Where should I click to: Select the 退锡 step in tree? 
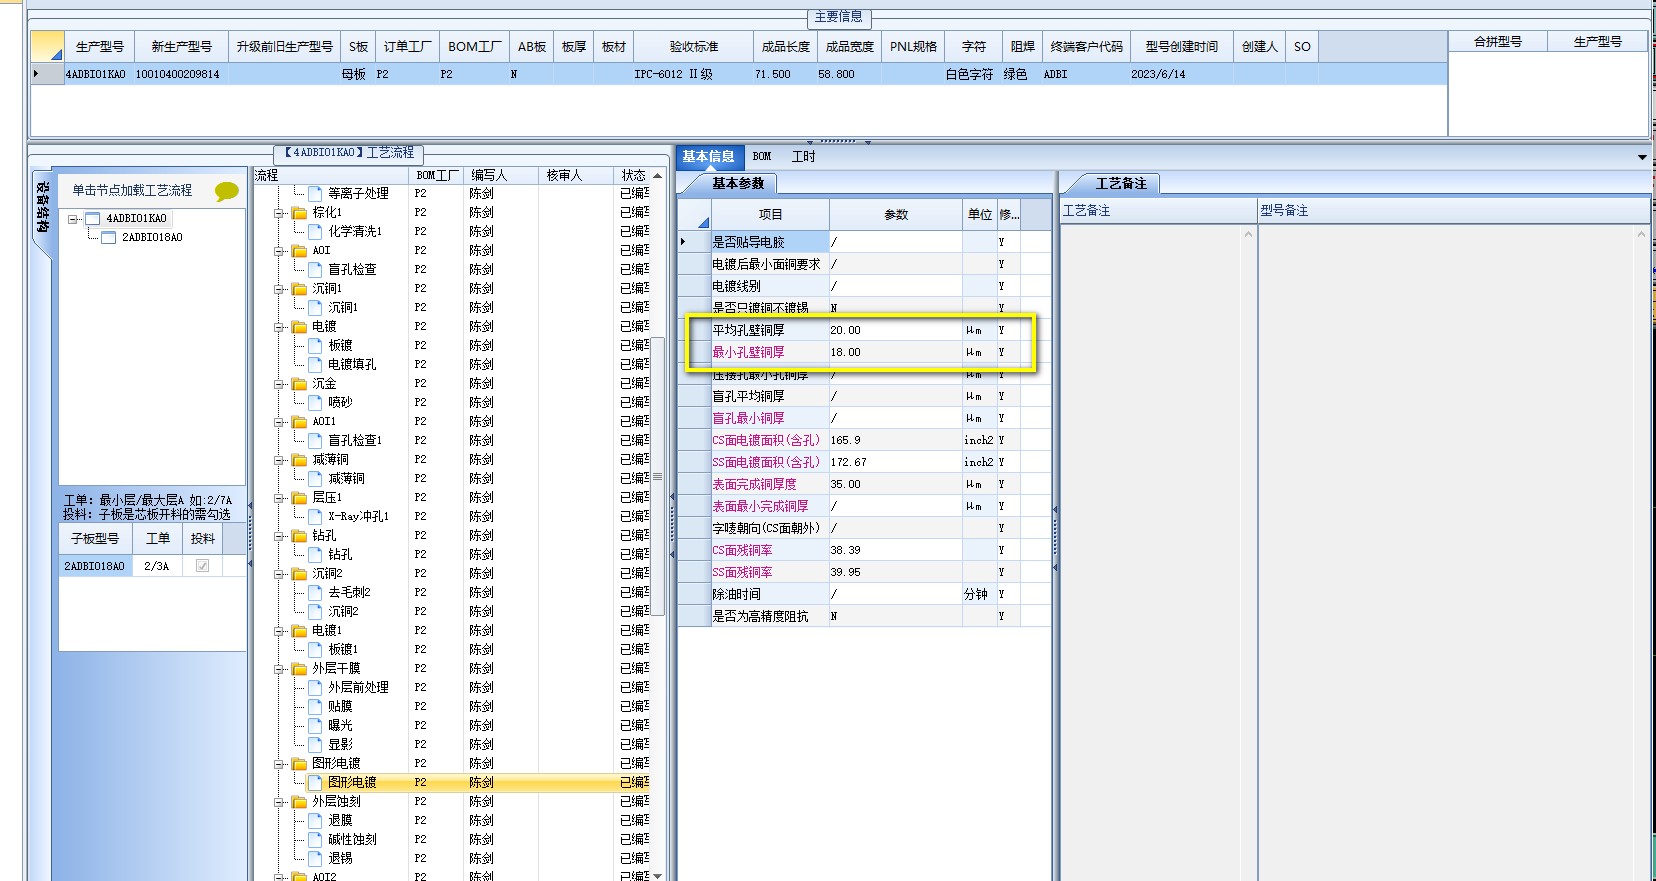pyautogui.click(x=340, y=859)
